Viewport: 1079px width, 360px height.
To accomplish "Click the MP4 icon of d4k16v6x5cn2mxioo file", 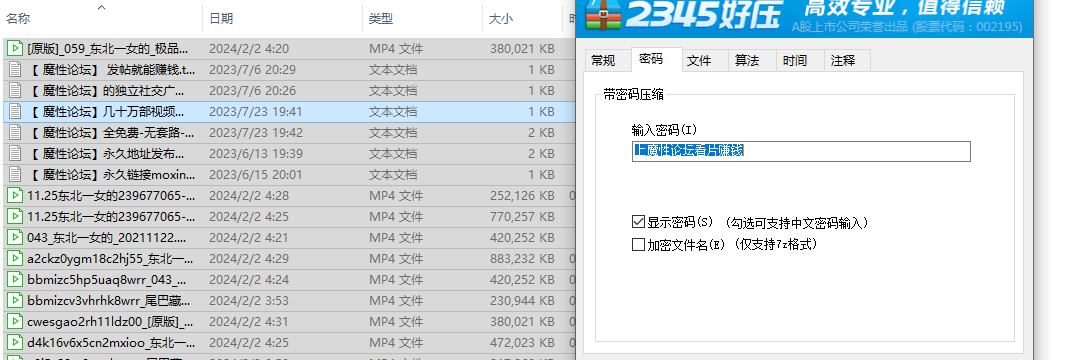I will 14,342.
